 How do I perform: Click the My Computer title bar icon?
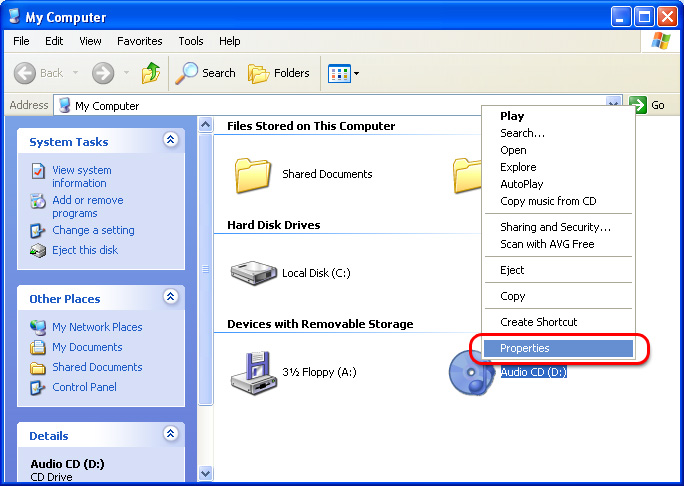pyautogui.click(x=15, y=16)
